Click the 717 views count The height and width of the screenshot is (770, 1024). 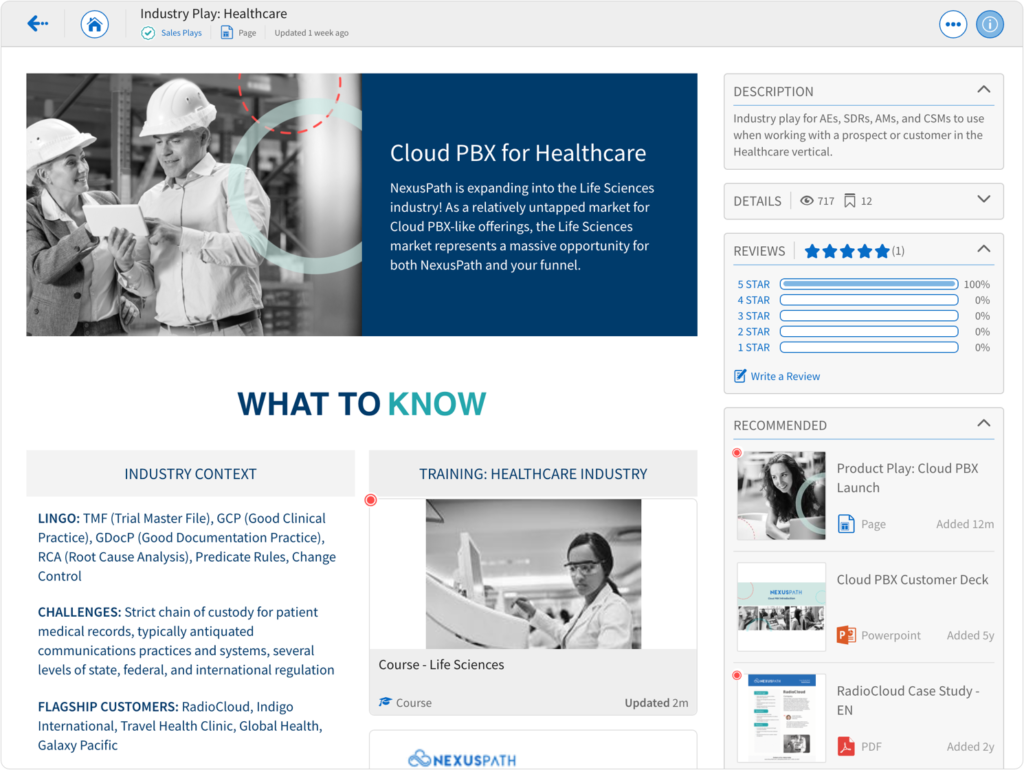[x=826, y=201]
